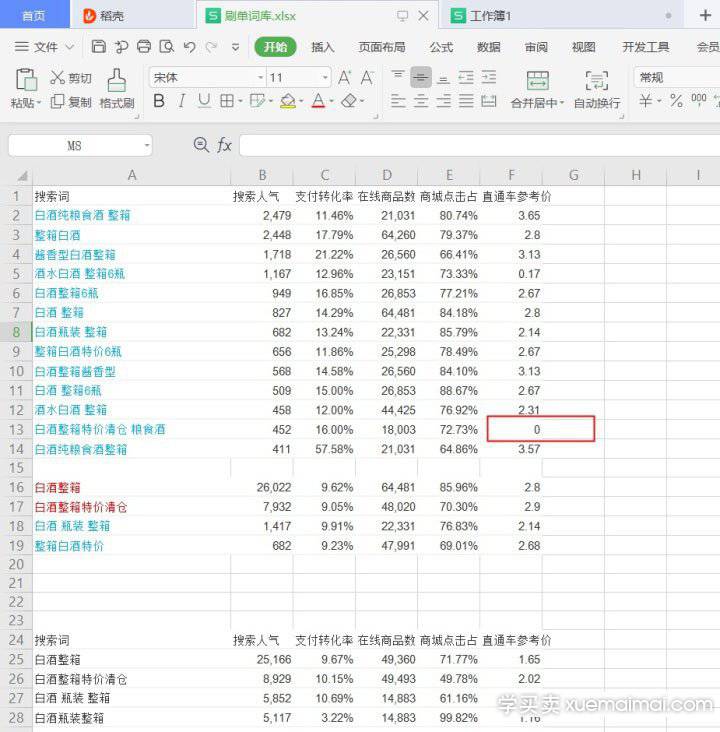The image size is (720, 732).
Task: Toggle the Middle Align button
Action: (421, 77)
